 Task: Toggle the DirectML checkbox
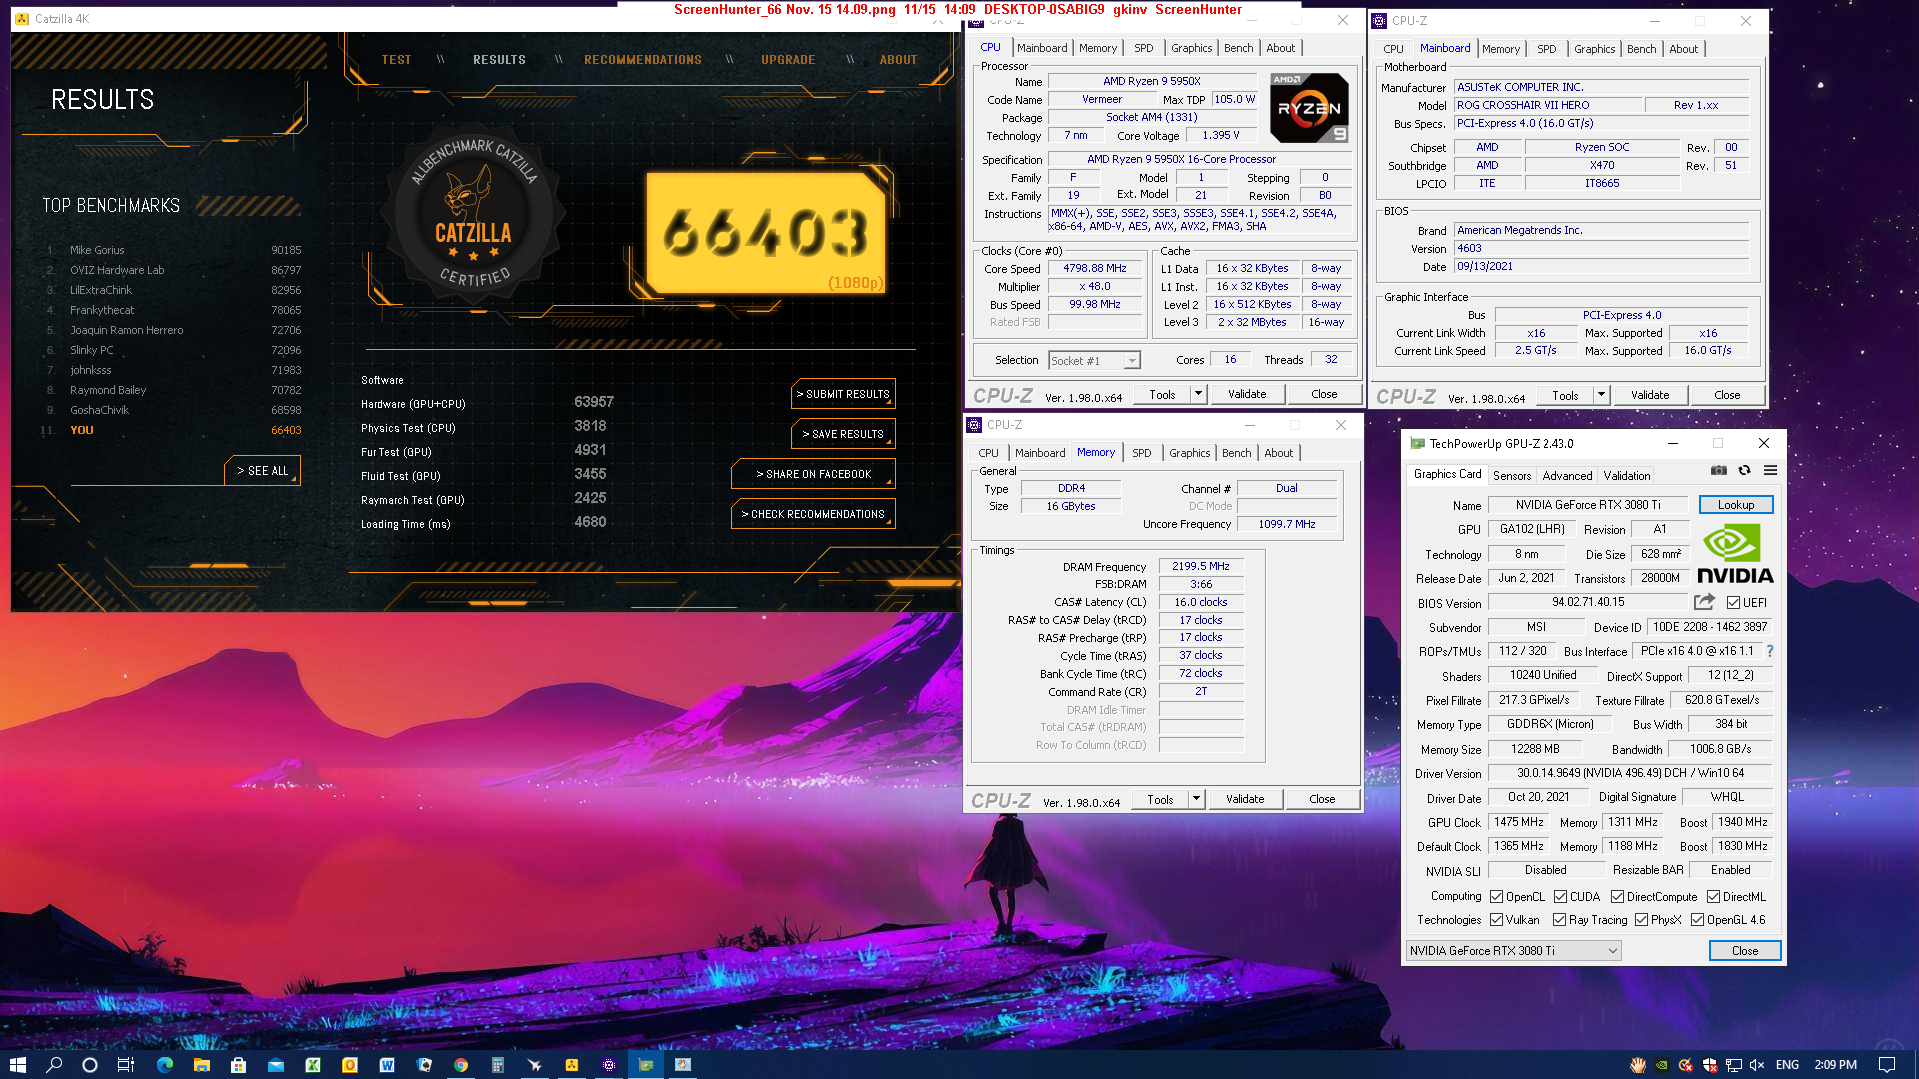click(1713, 897)
